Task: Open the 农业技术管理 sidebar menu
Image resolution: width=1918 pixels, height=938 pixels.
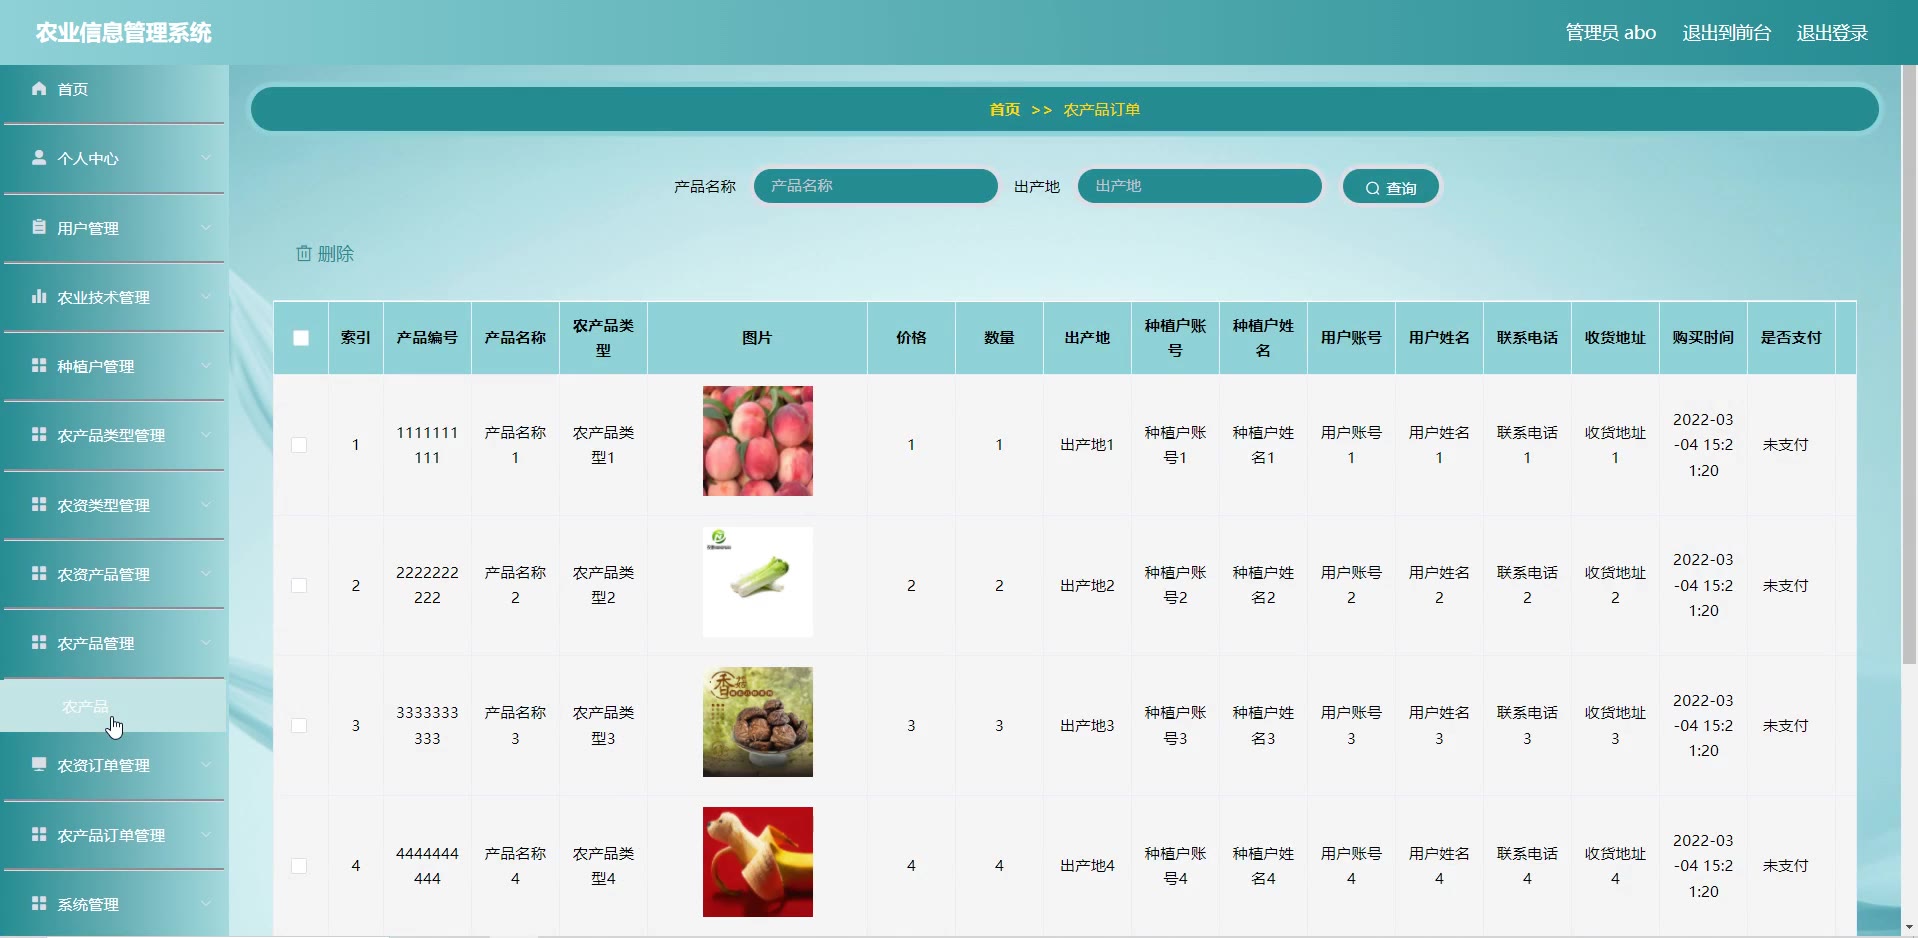Action: pyautogui.click(x=114, y=297)
